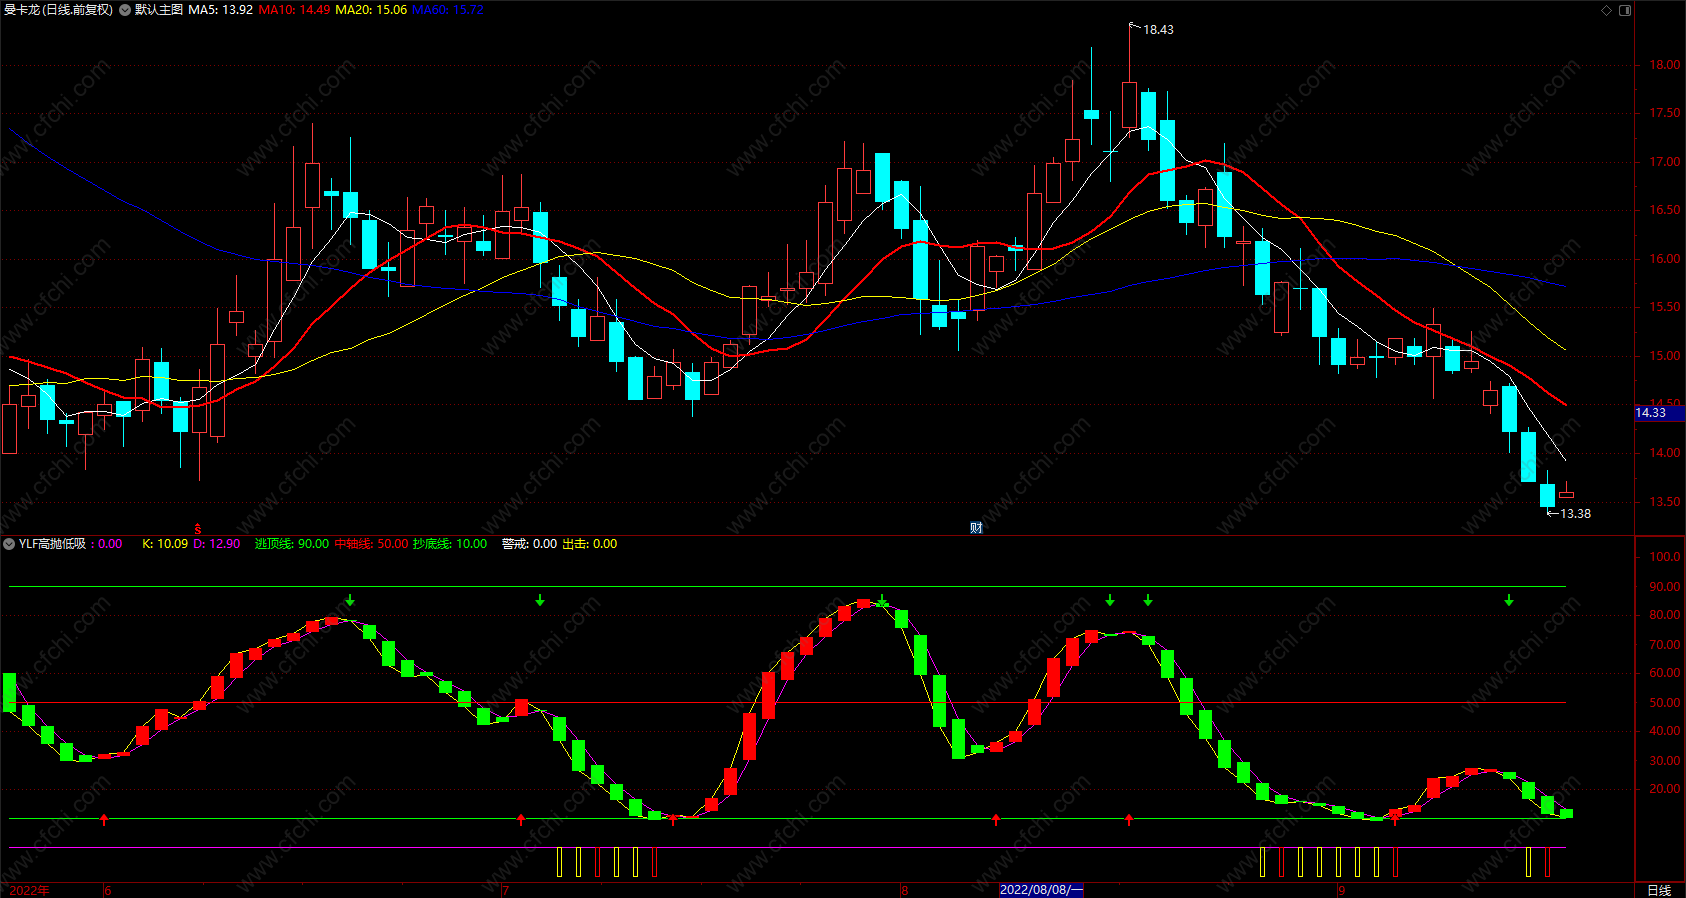Click the 13.38 low price label
This screenshot has width=1686, height=898.
[1575, 514]
